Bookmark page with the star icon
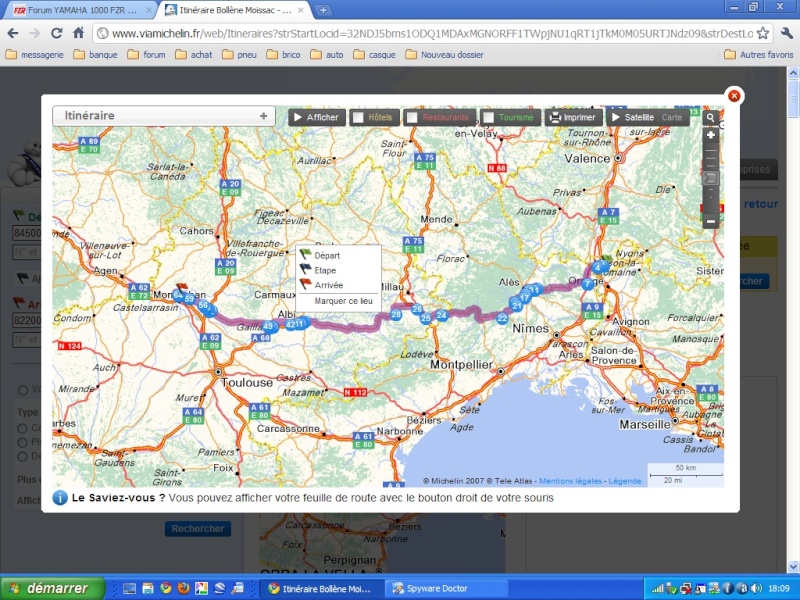 tap(763, 33)
